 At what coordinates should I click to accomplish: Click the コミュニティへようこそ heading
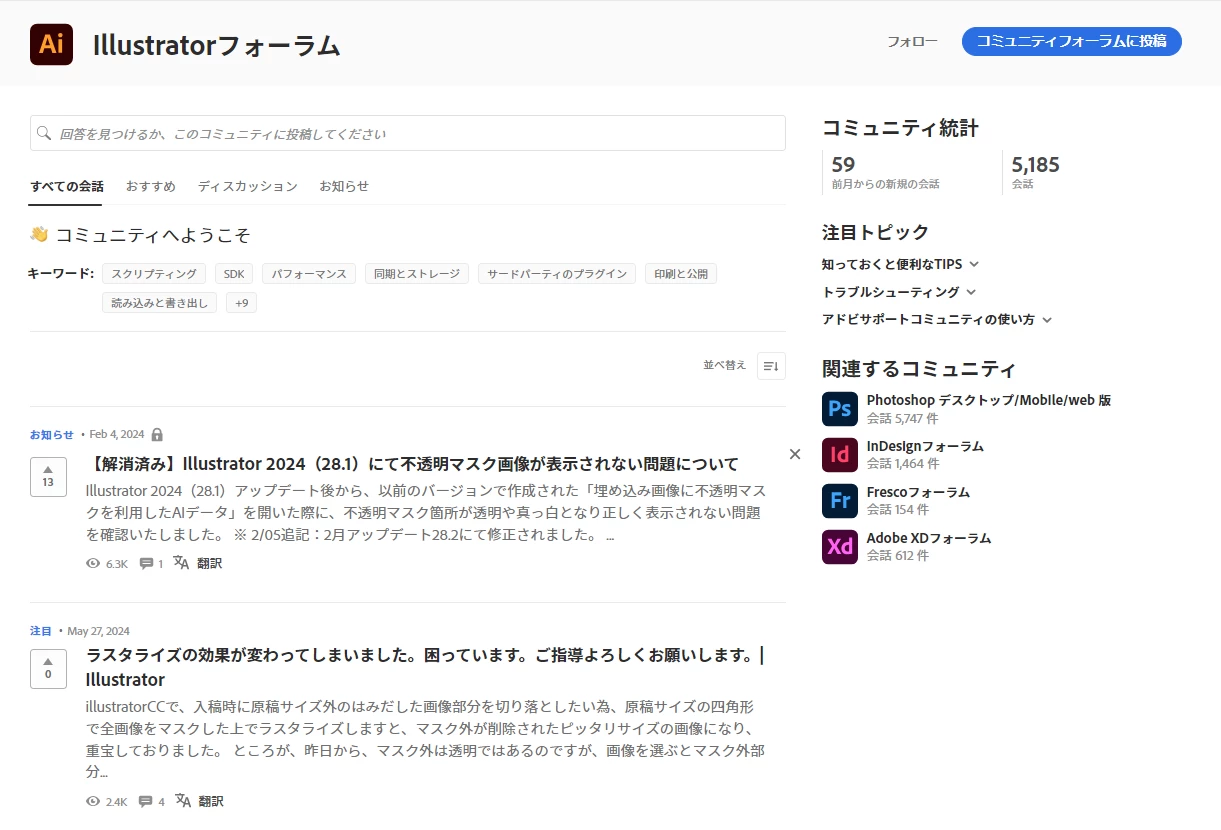(153, 235)
